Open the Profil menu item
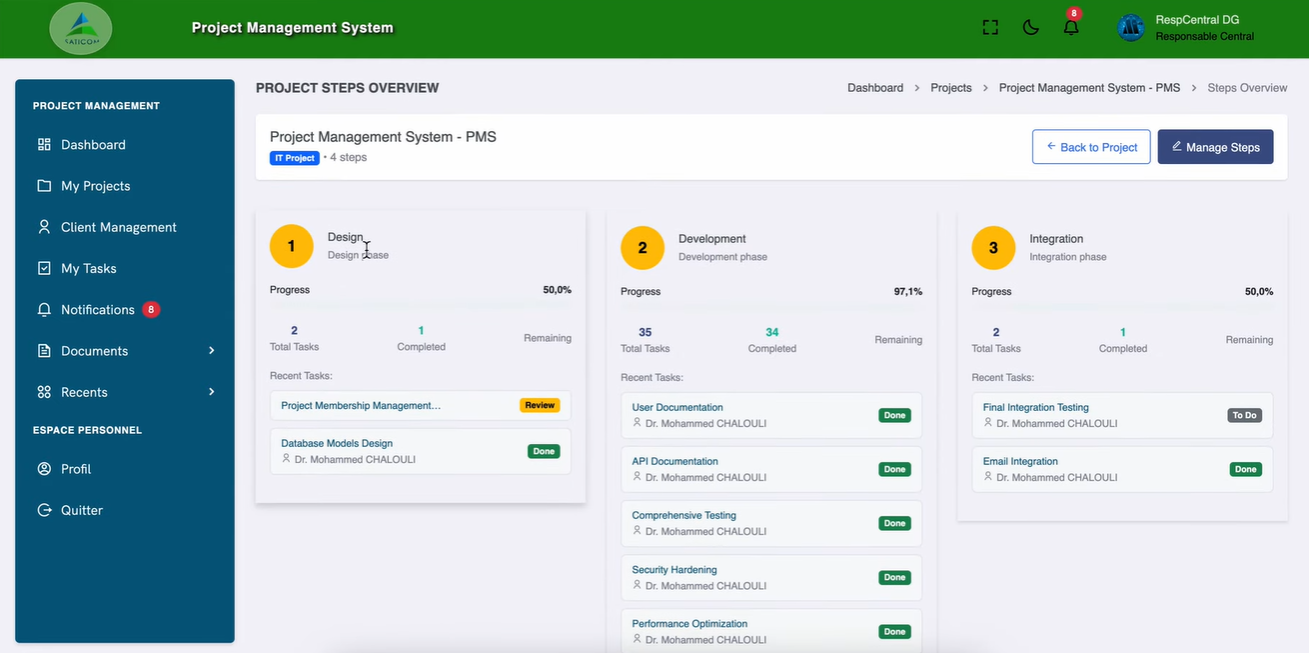Viewport: 1309px width, 653px height. click(76, 469)
